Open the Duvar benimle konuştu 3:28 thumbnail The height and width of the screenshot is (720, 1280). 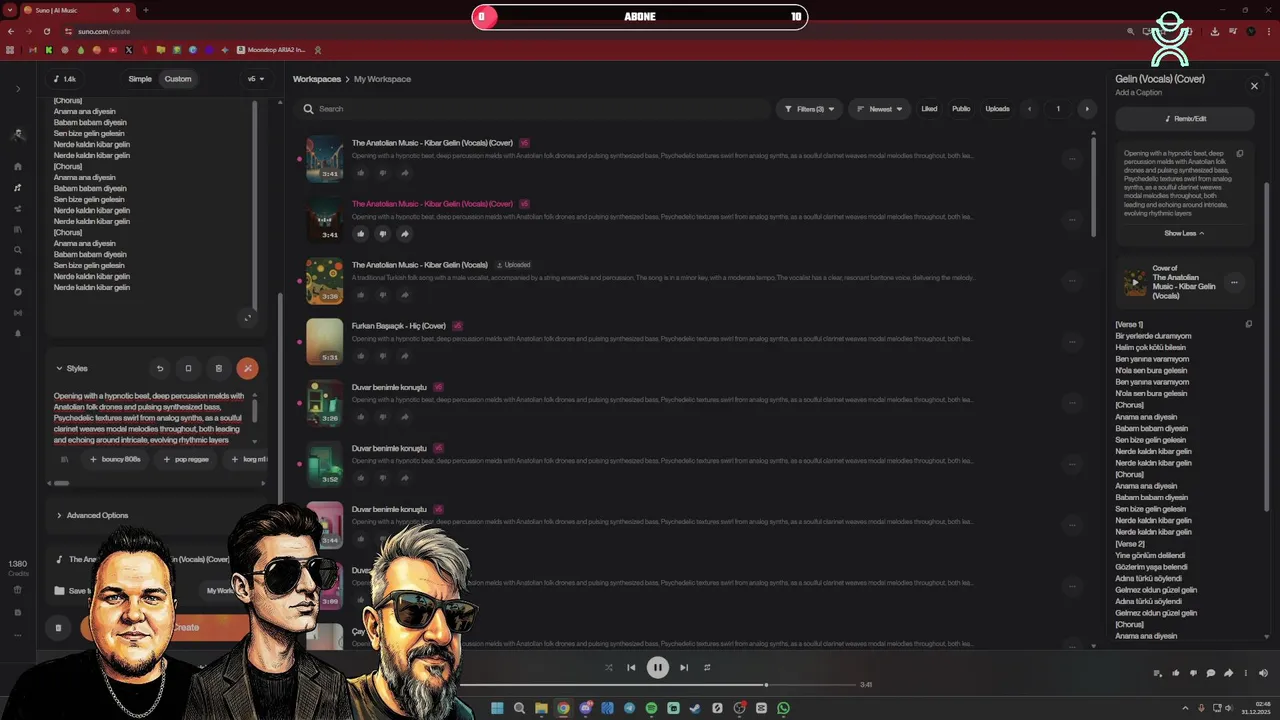pyautogui.click(x=324, y=402)
